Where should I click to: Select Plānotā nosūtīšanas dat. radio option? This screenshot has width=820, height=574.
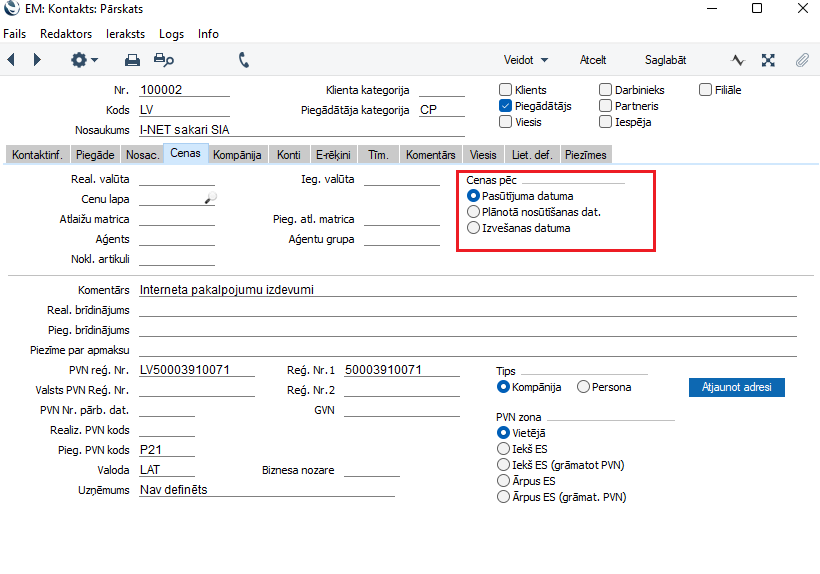[474, 212]
